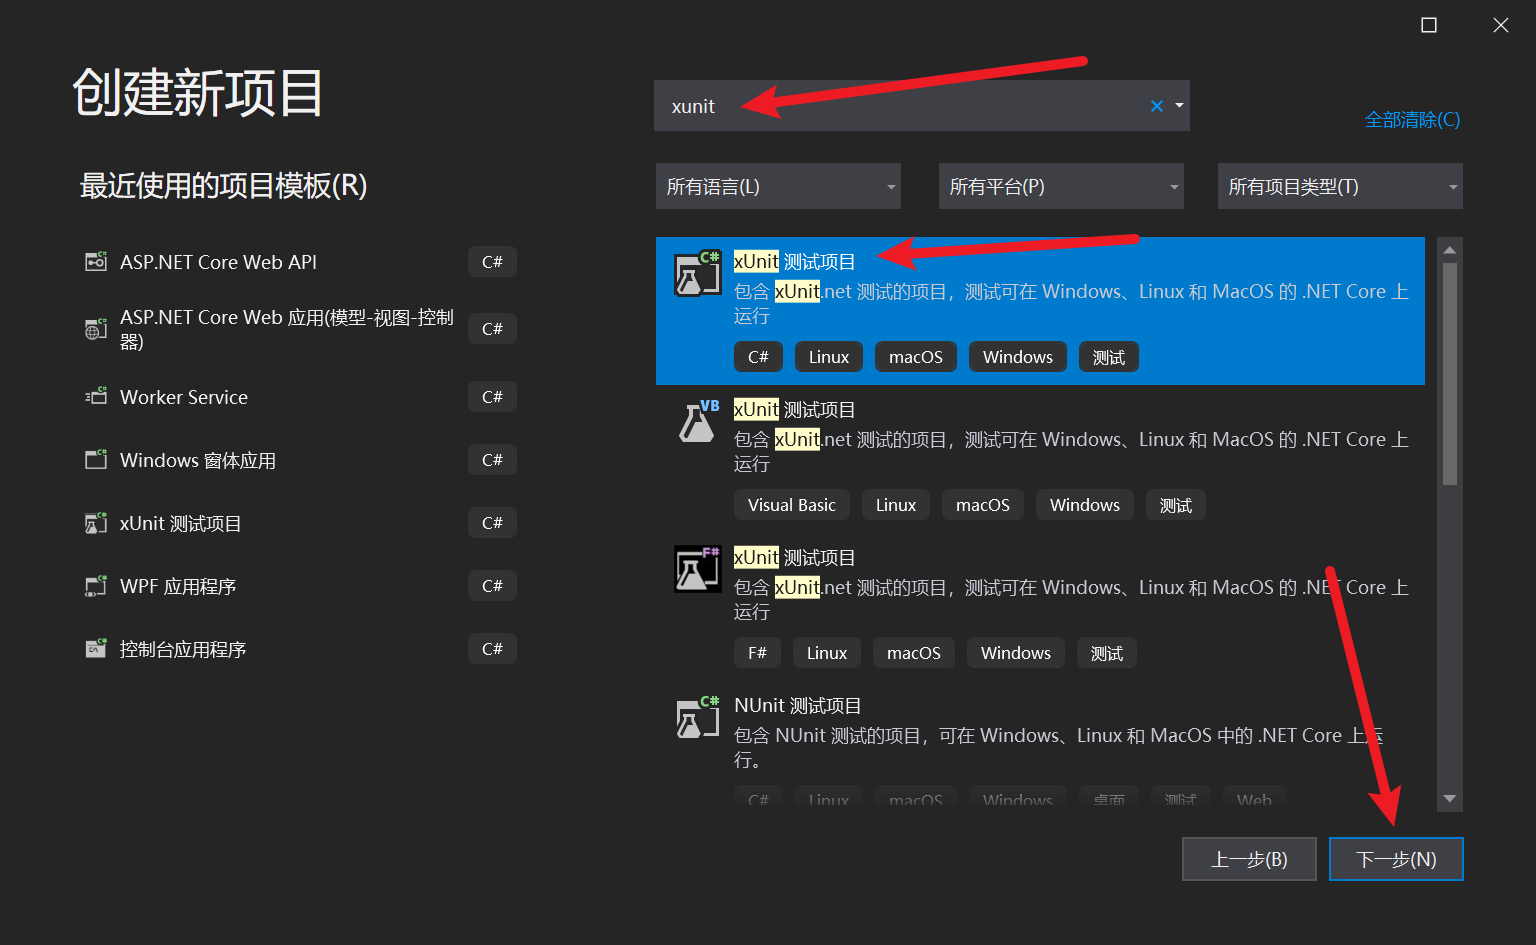Select xUnit 测试项目 in recent templates list
Screen dimensions: 1536x945
181,524
